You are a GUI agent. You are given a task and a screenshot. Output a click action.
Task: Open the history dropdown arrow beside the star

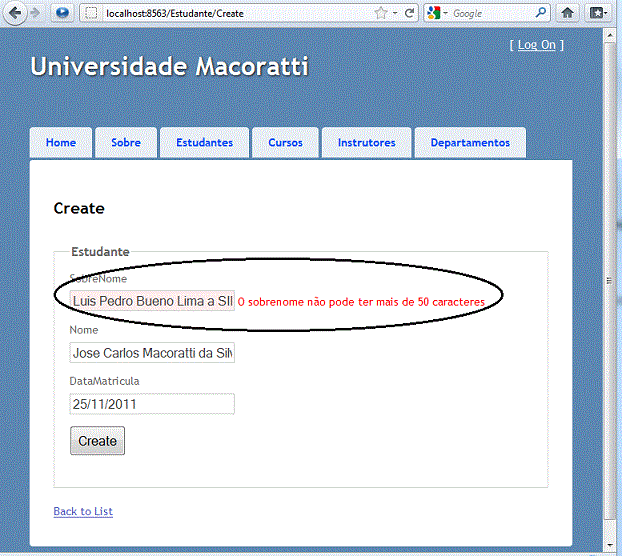click(395, 13)
